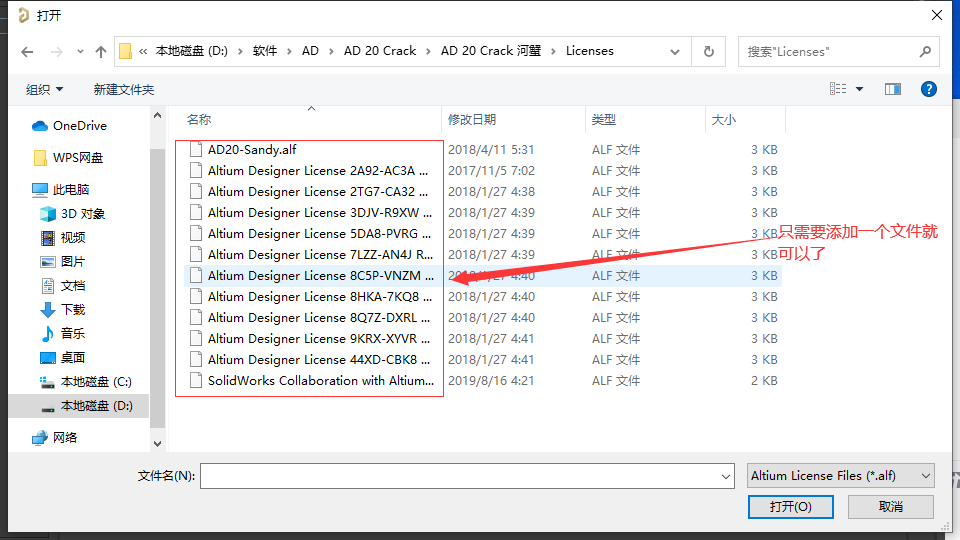
Task: Toggle the preview pane icon
Action: click(x=893, y=89)
